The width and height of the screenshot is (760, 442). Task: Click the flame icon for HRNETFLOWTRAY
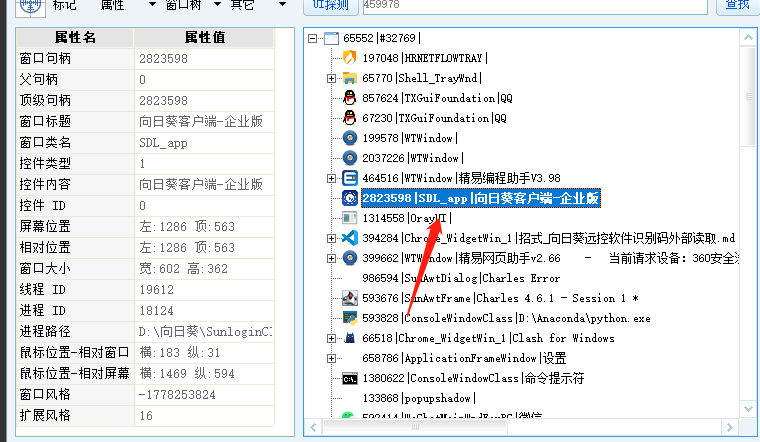[349, 58]
